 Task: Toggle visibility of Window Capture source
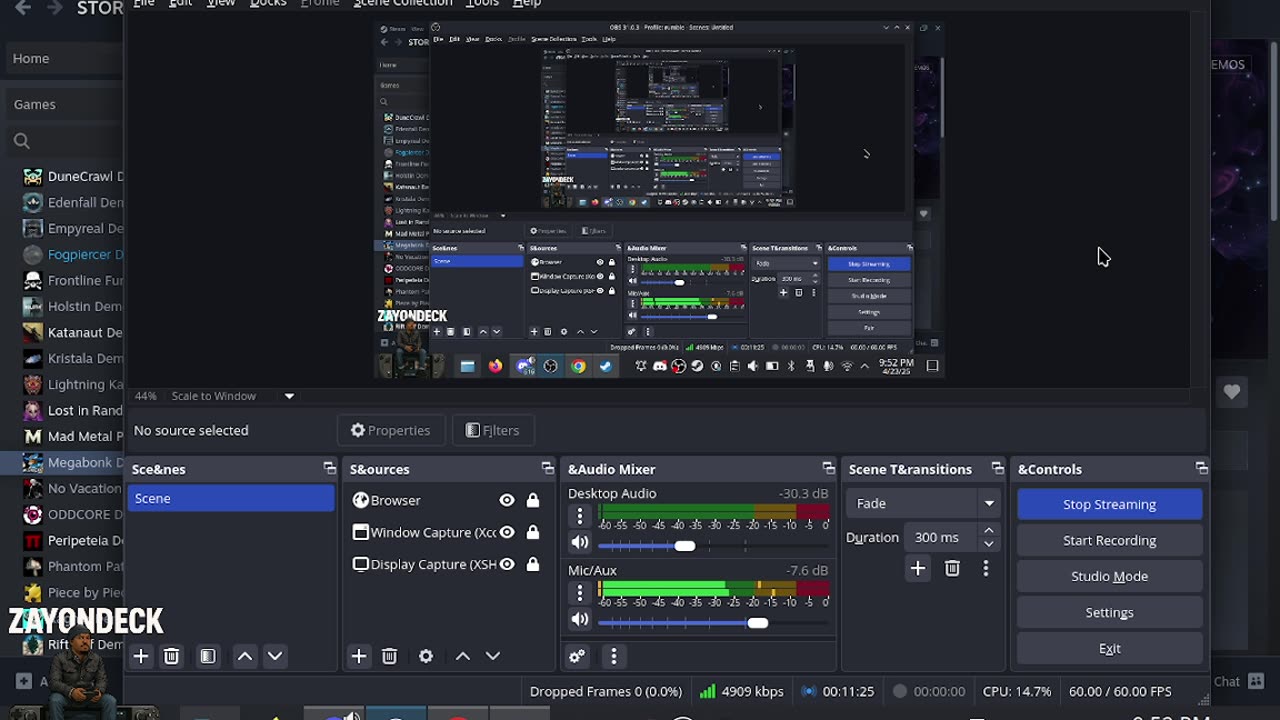pyautogui.click(x=507, y=533)
